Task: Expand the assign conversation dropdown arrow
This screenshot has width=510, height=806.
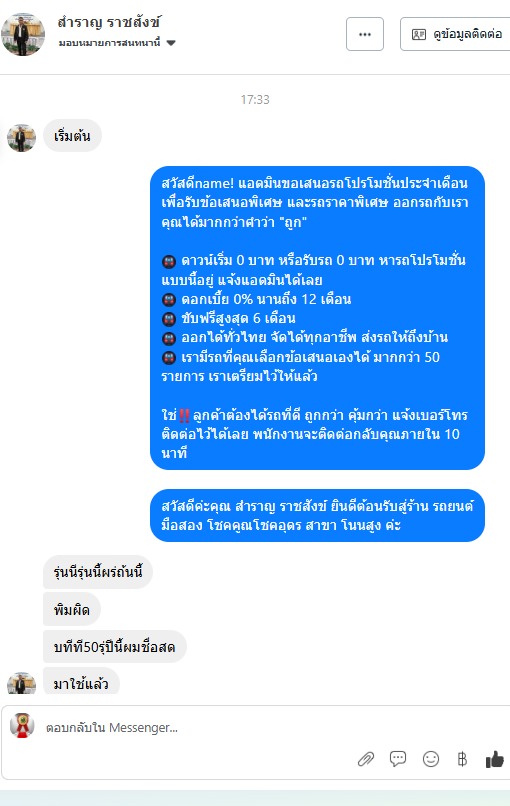Action: (171, 43)
